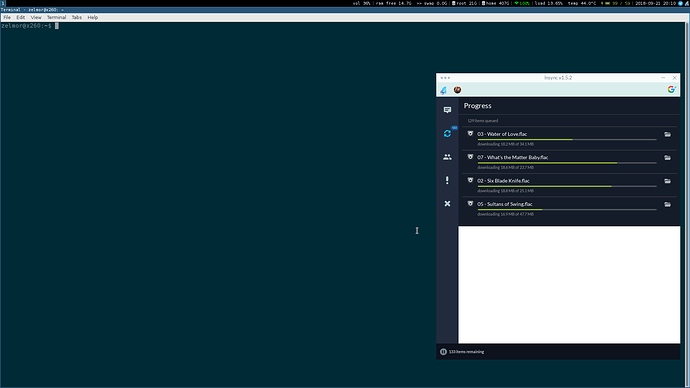Open the sync progress icon in sidebar
This screenshot has width=690, height=388.
447,133
